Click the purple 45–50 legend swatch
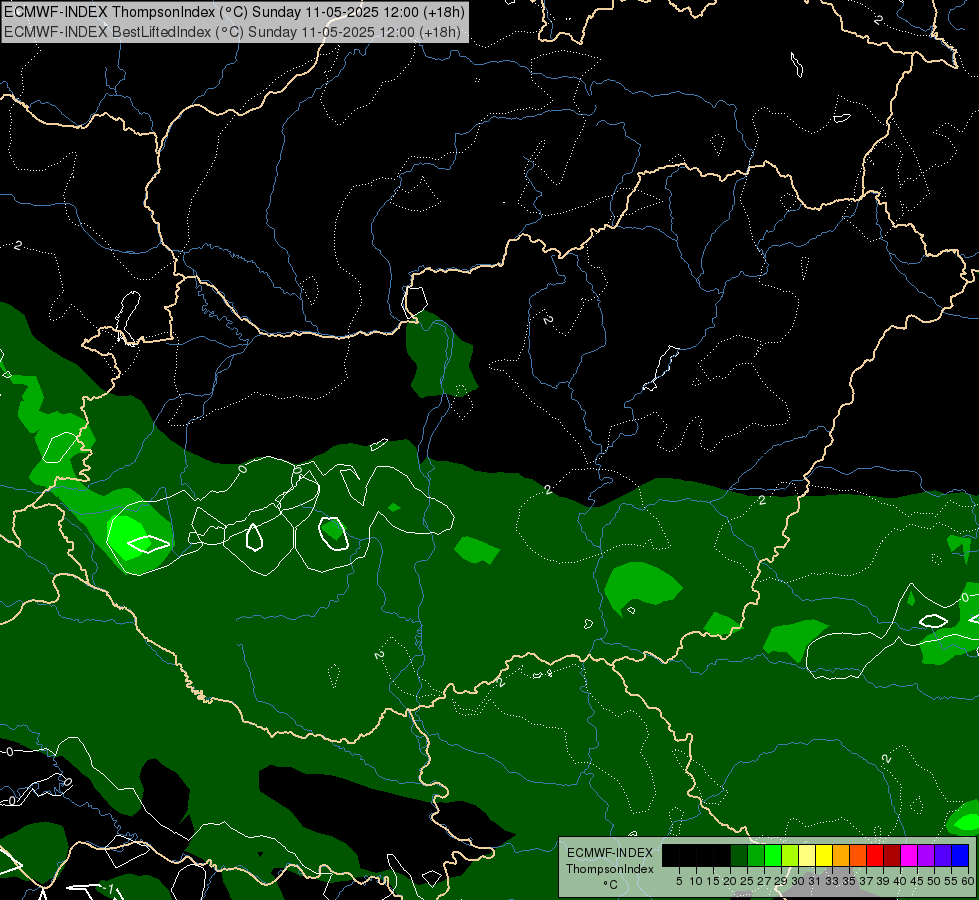Viewport: 979px width, 900px height. click(x=926, y=855)
